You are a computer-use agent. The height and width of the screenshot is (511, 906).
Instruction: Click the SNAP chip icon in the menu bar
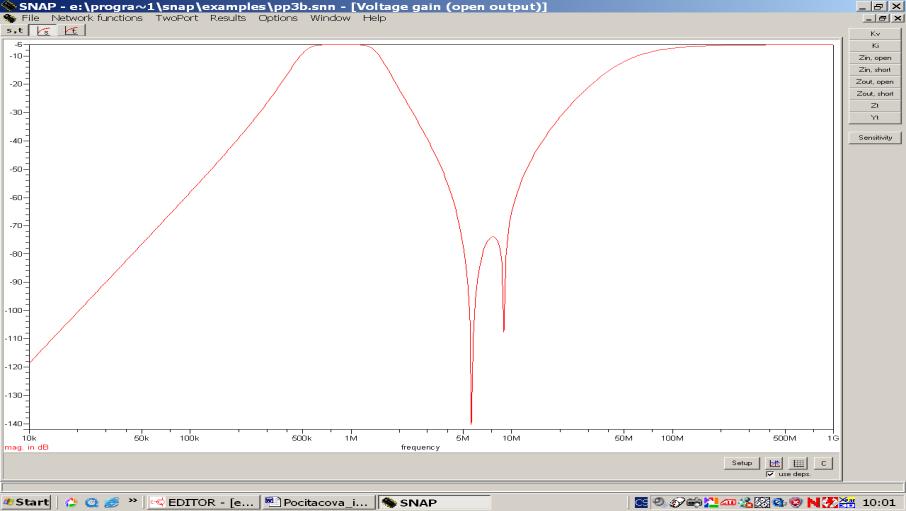click(x=9, y=18)
